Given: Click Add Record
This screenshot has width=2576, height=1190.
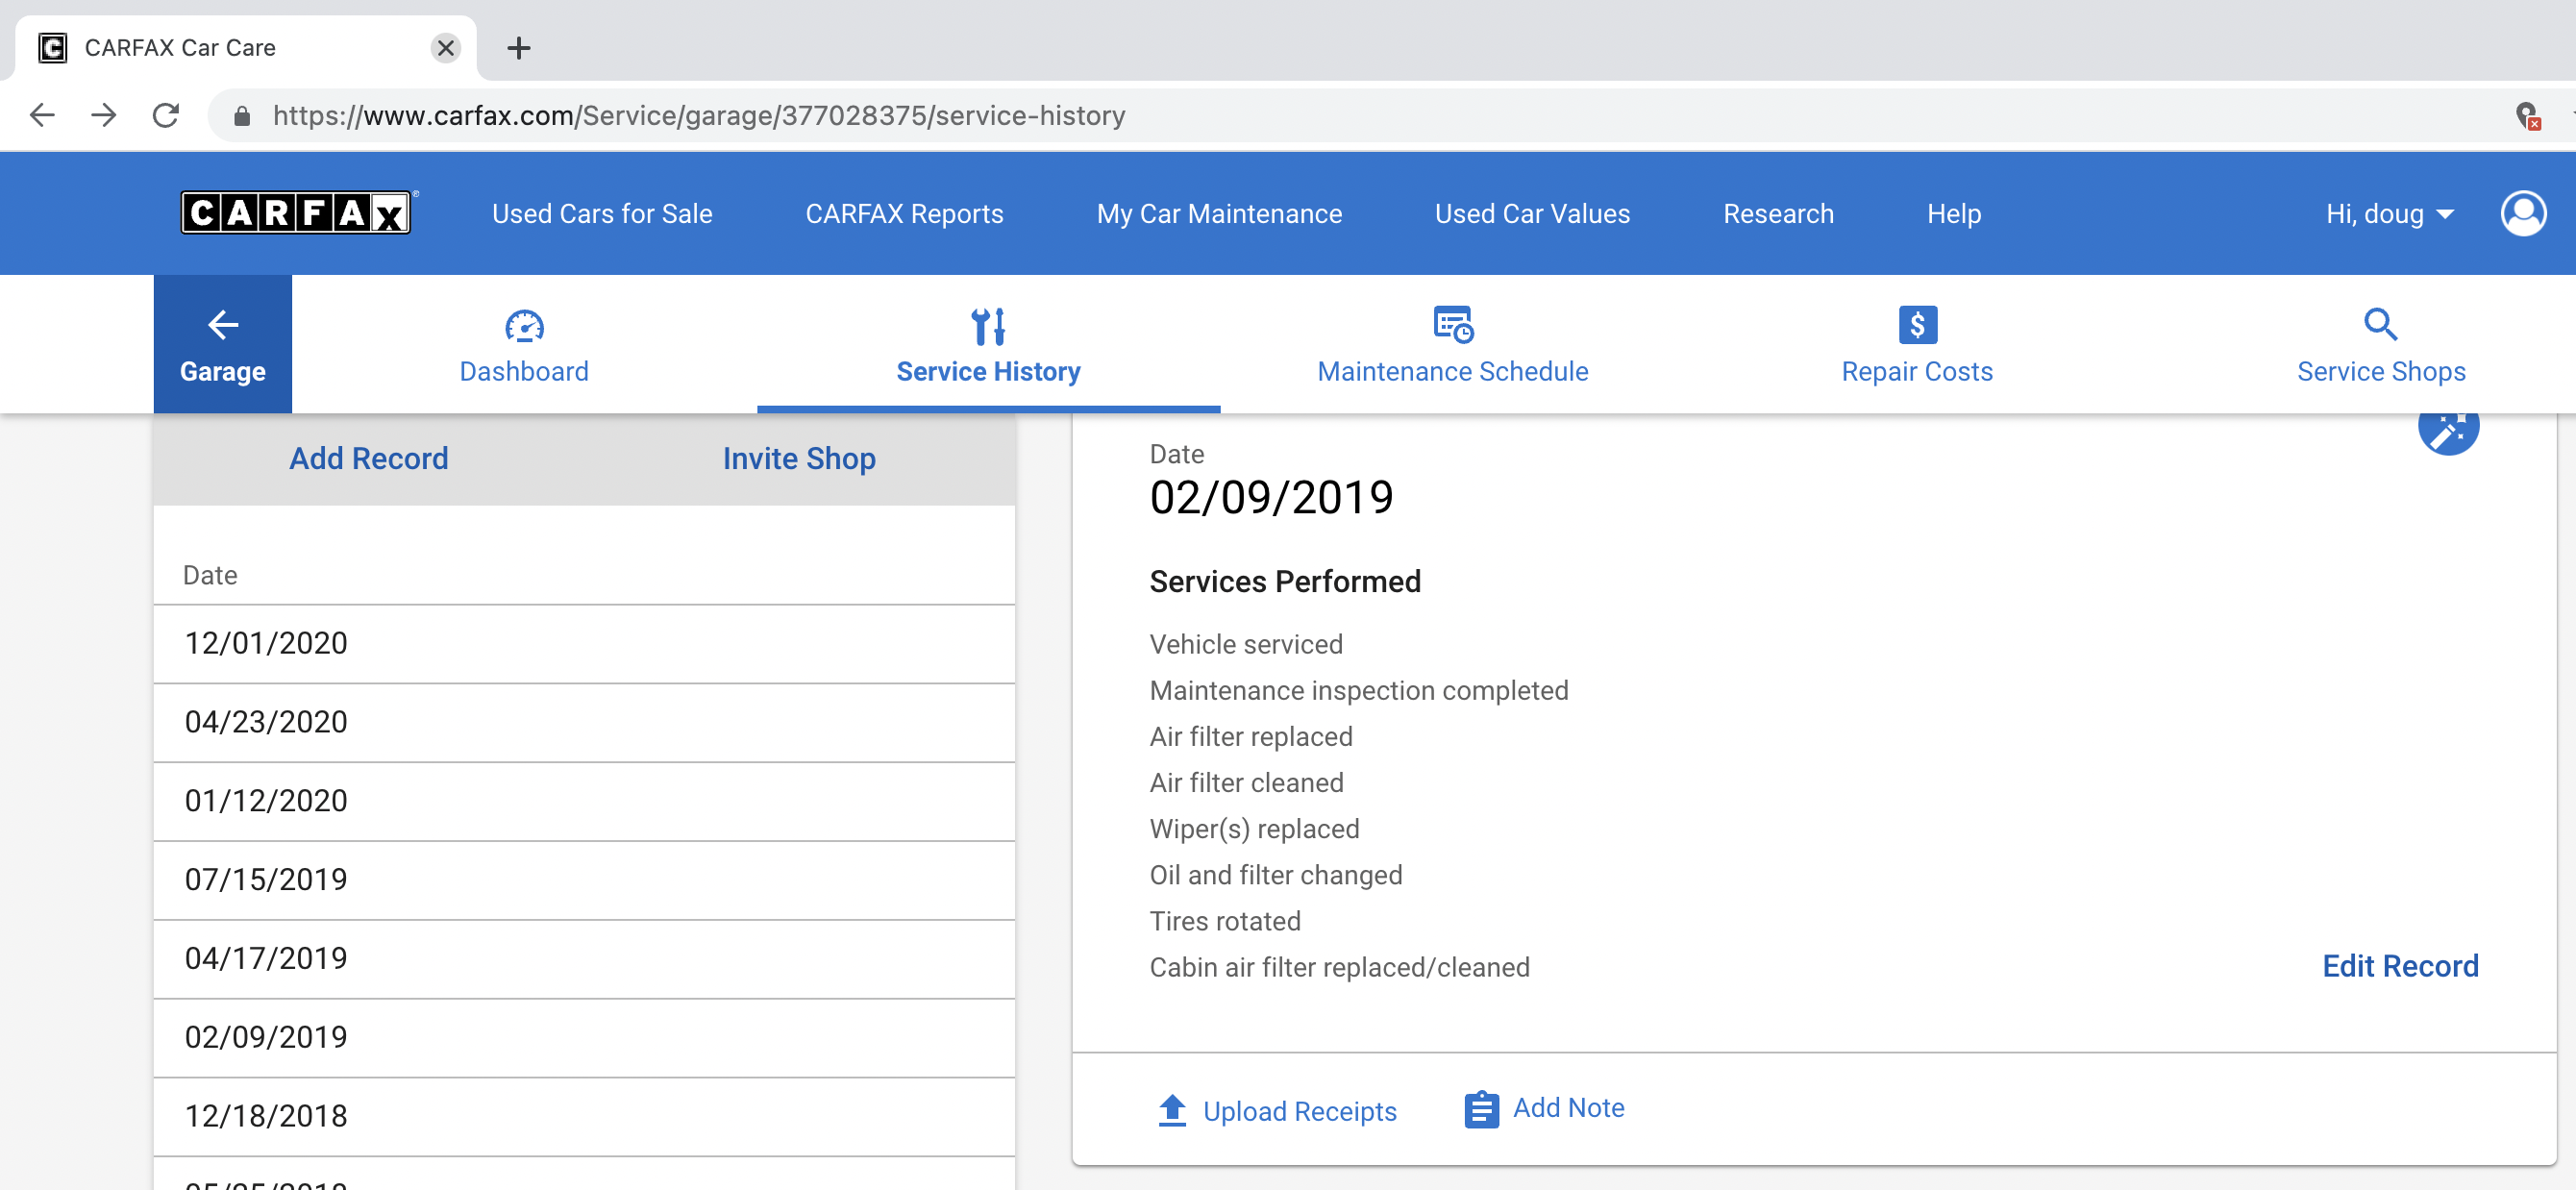Looking at the screenshot, I should [x=368, y=458].
